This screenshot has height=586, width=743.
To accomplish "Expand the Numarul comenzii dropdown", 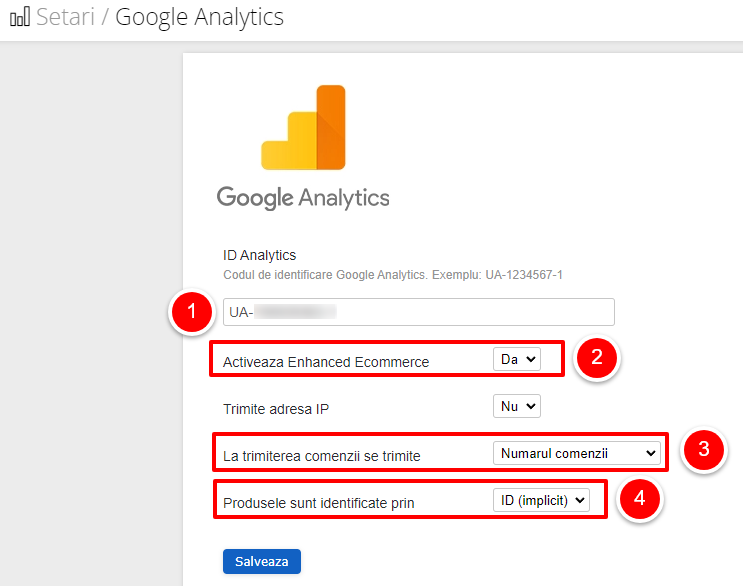I will [577, 453].
